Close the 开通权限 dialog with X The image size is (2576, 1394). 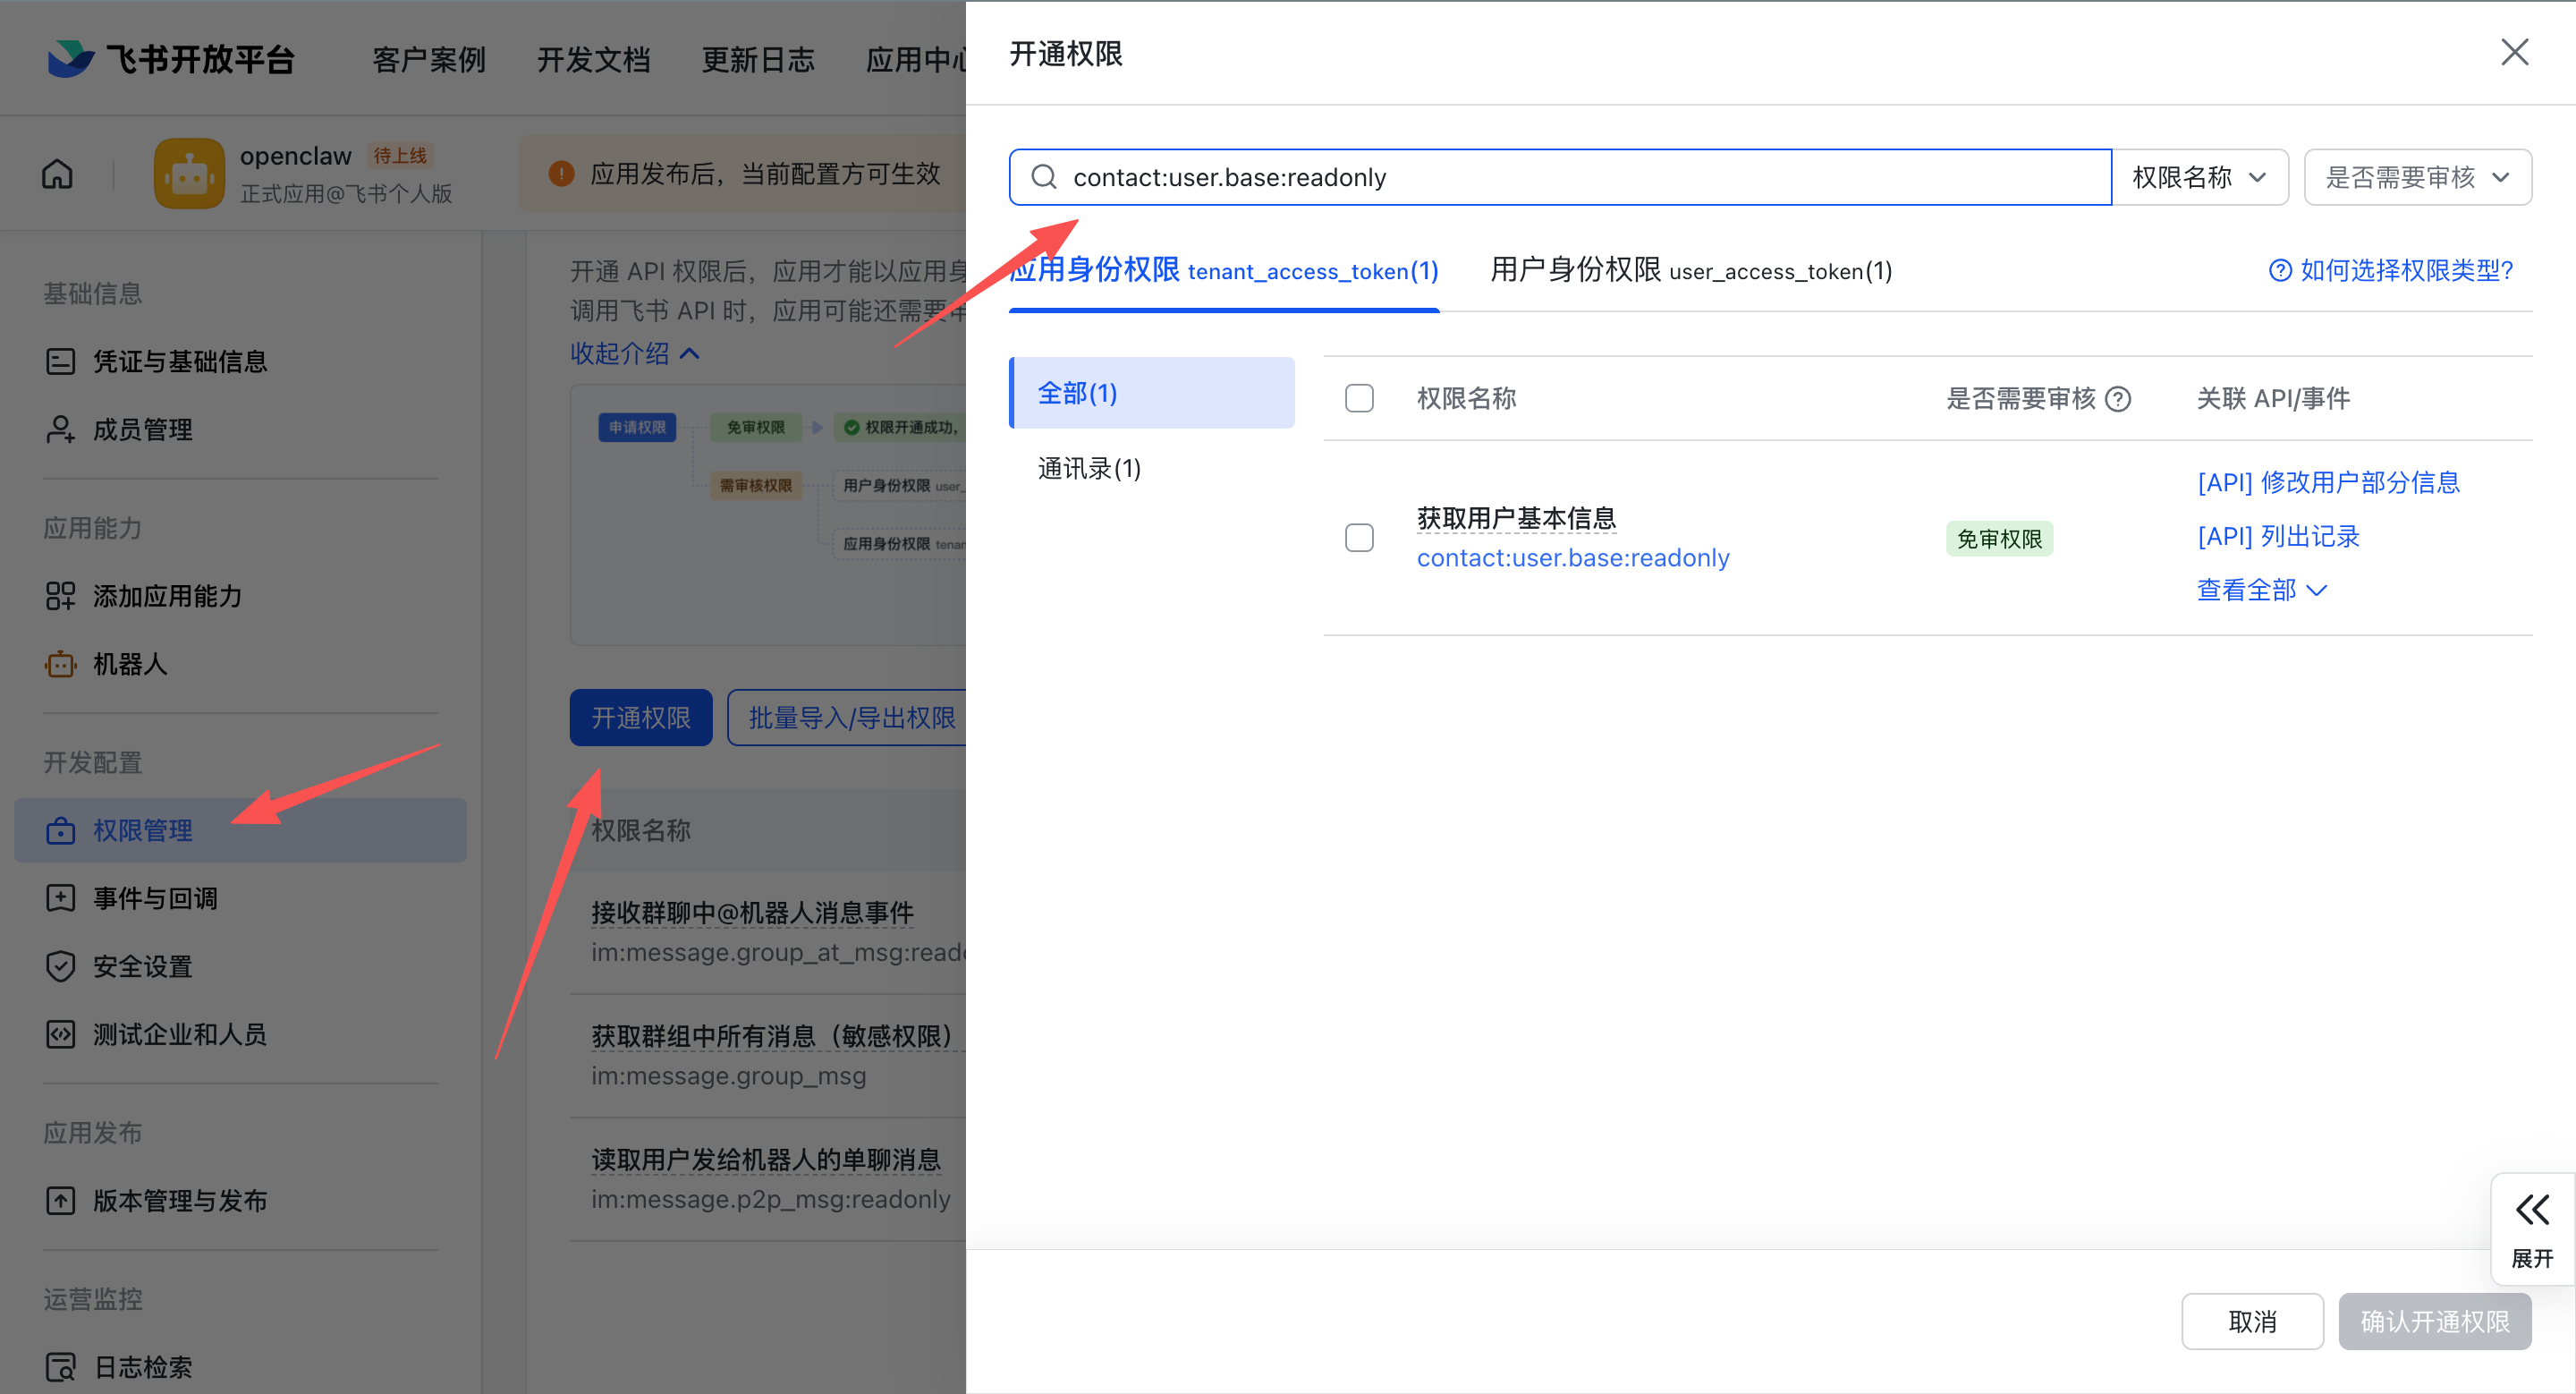(x=2514, y=52)
